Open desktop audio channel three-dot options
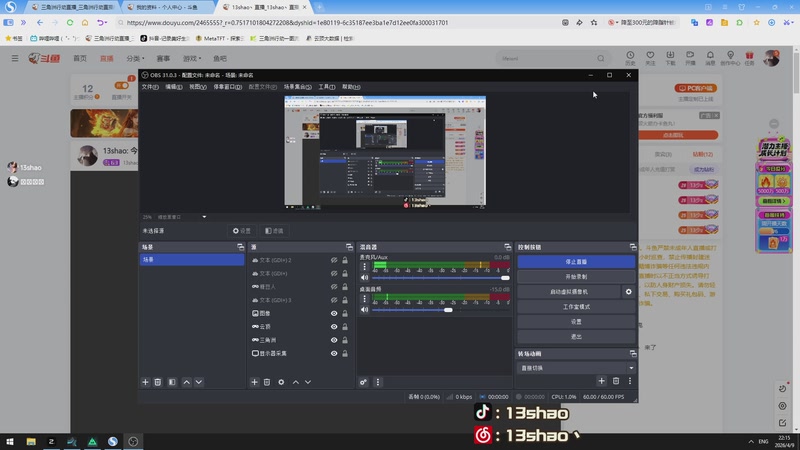 pos(364,299)
